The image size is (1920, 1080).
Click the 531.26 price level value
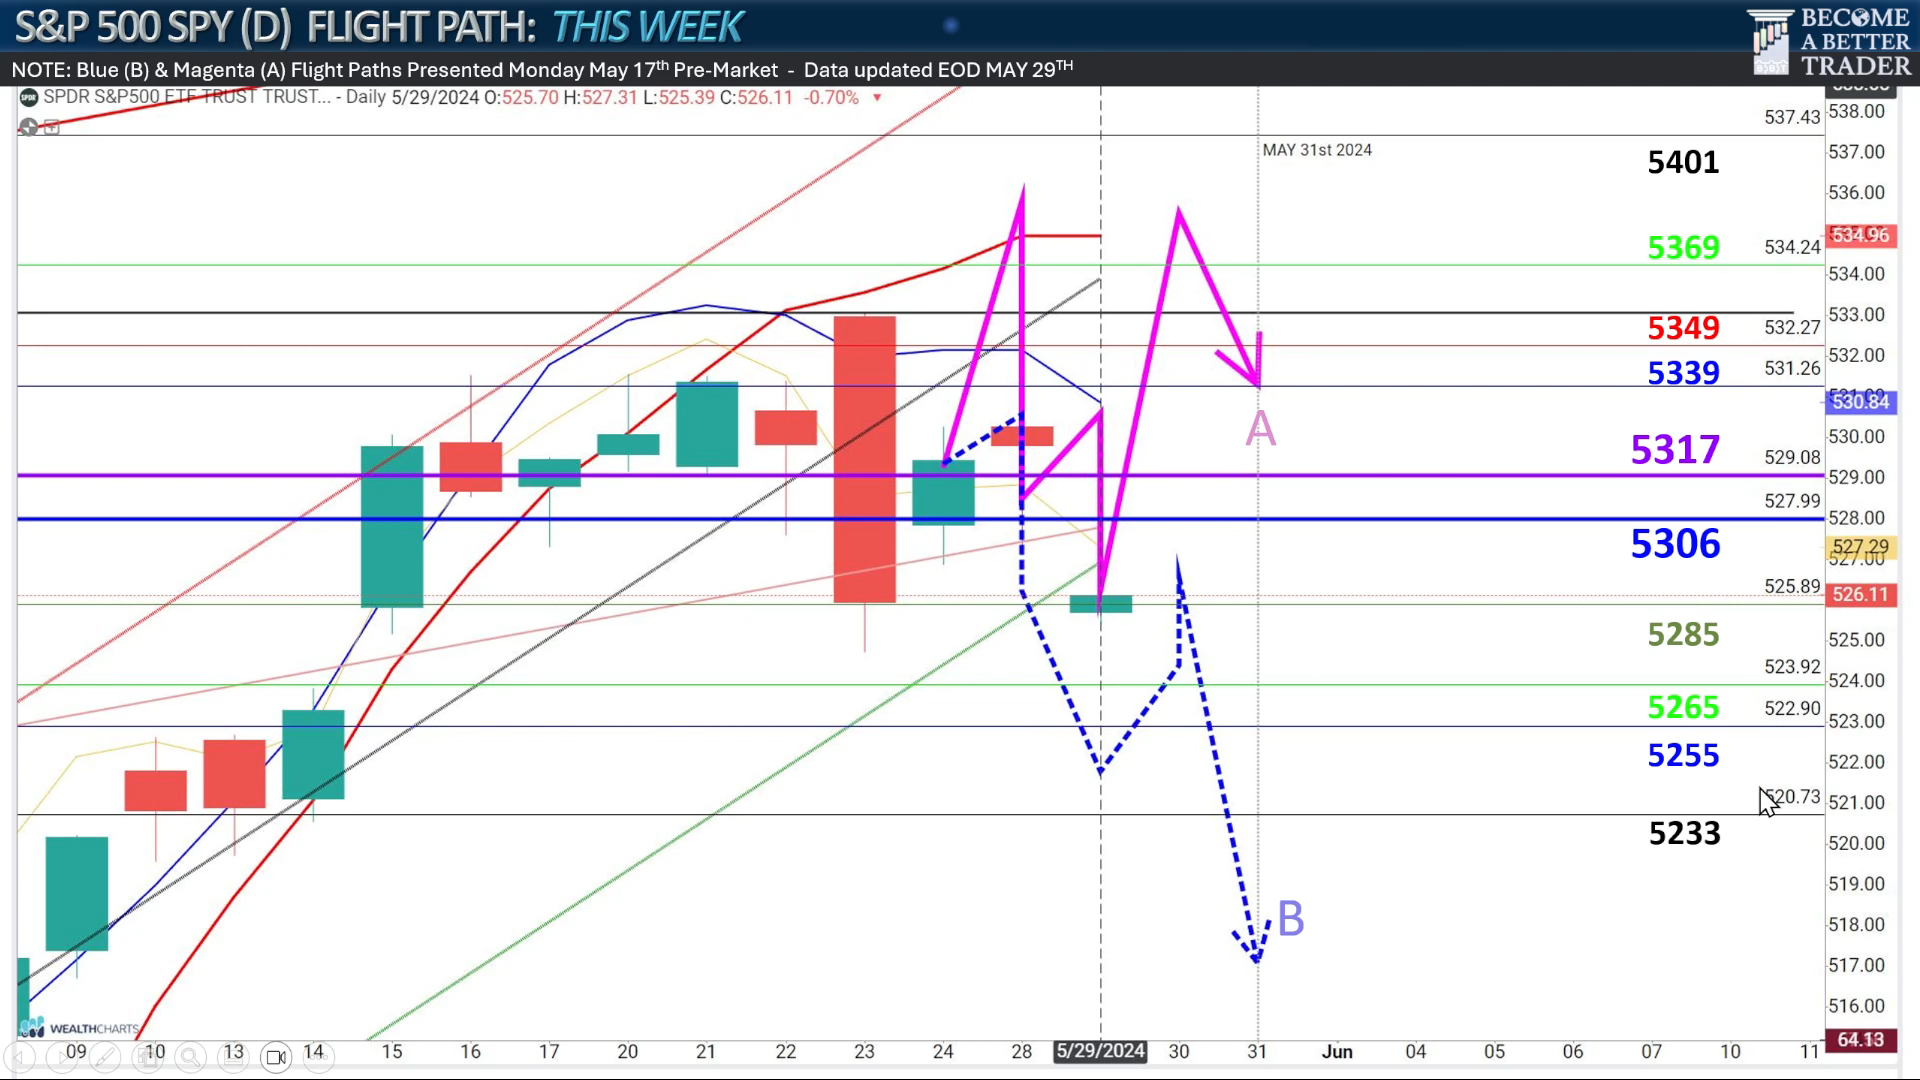pyautogui.click(x=1792, y=368)
